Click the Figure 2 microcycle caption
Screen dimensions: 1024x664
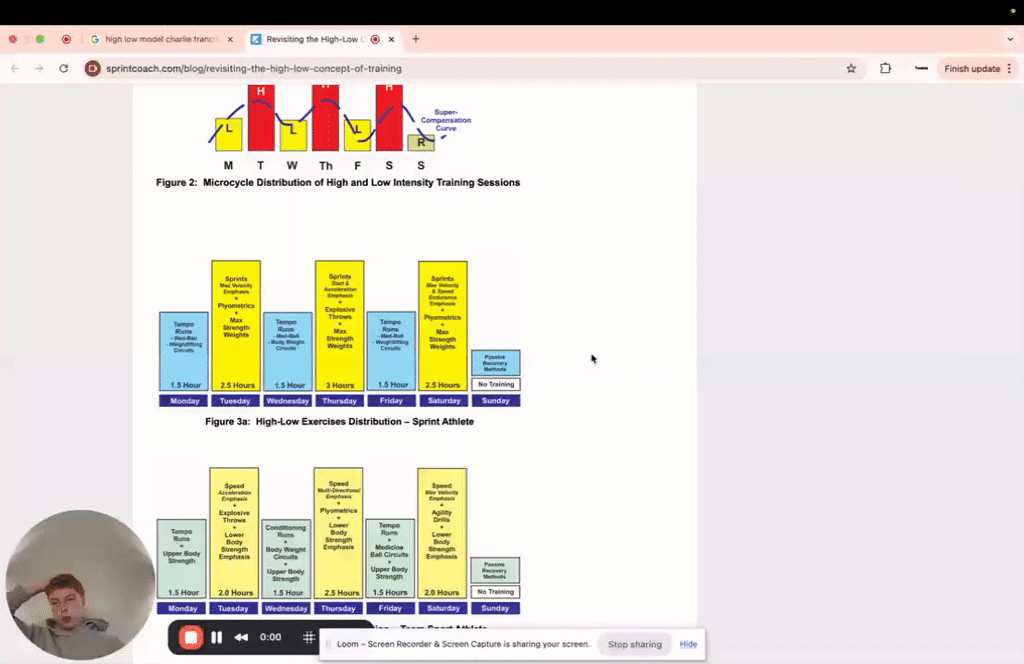pos(338,183)
